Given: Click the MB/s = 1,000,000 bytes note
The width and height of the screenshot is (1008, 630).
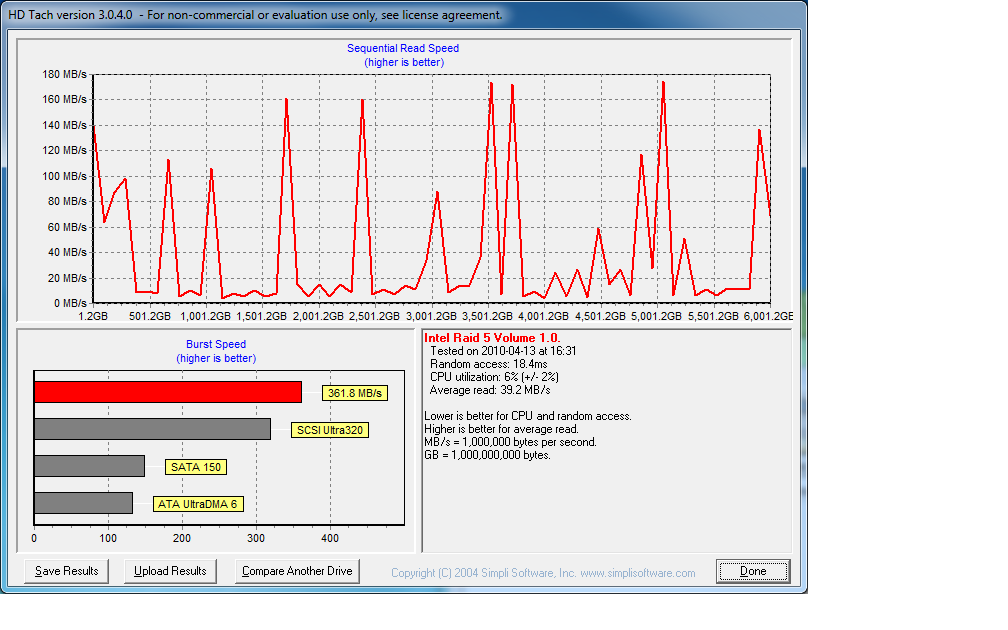Looking at the screenshot, I should (x=510, y=442).
